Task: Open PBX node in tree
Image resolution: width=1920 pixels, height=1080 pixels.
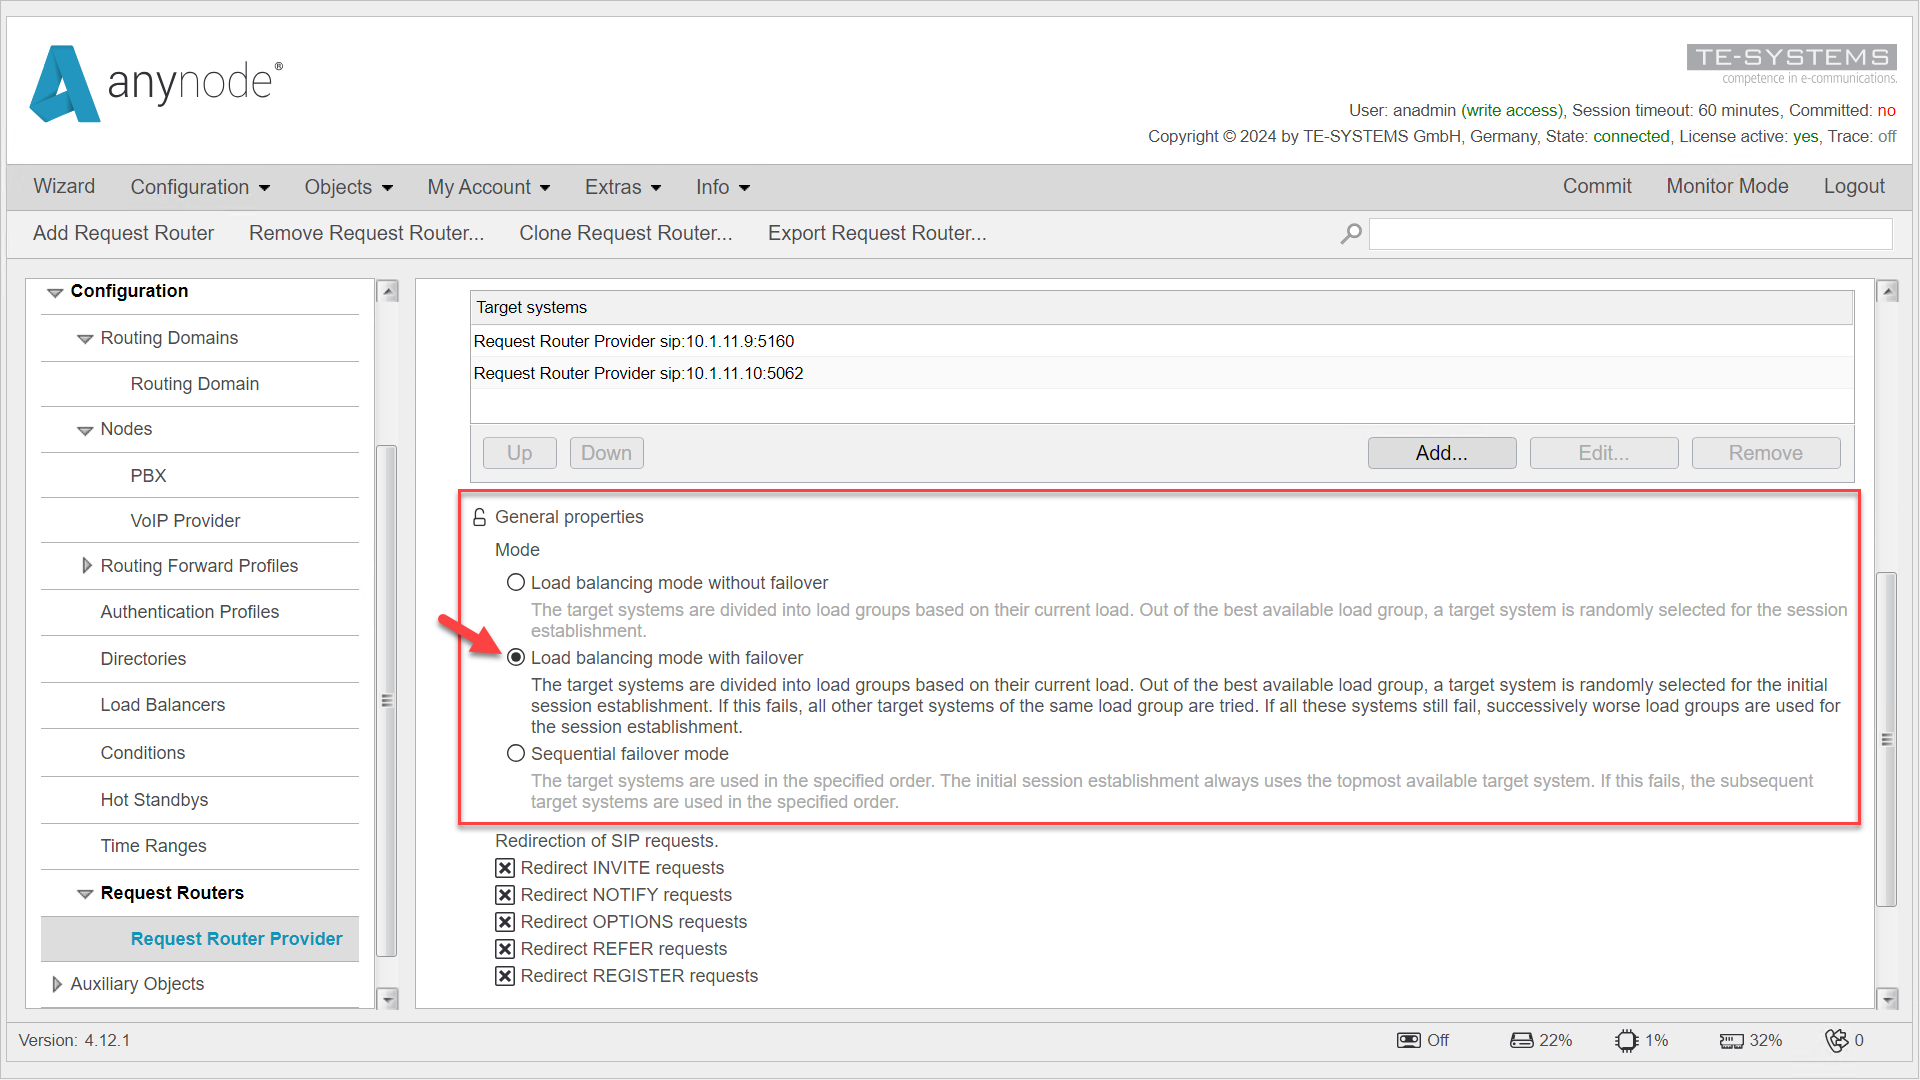Action: coord(148,476)
